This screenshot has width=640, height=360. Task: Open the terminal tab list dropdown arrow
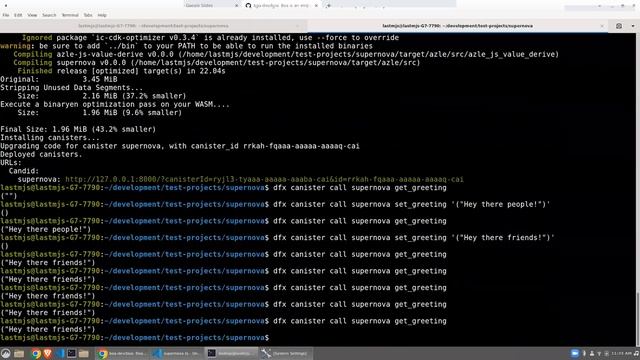633,26
